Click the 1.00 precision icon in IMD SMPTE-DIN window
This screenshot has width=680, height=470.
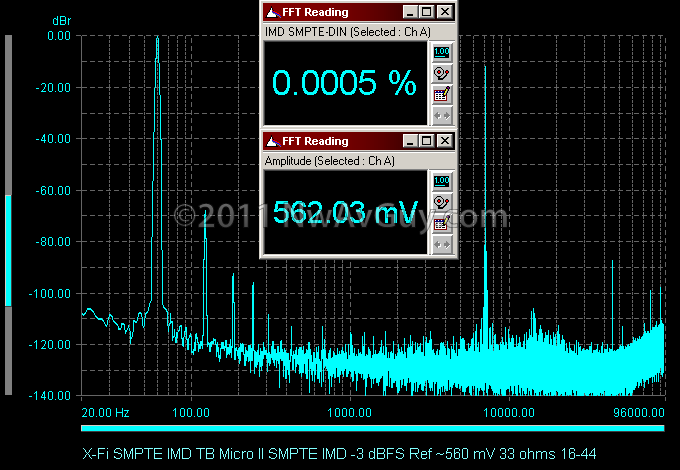[441, 52]
